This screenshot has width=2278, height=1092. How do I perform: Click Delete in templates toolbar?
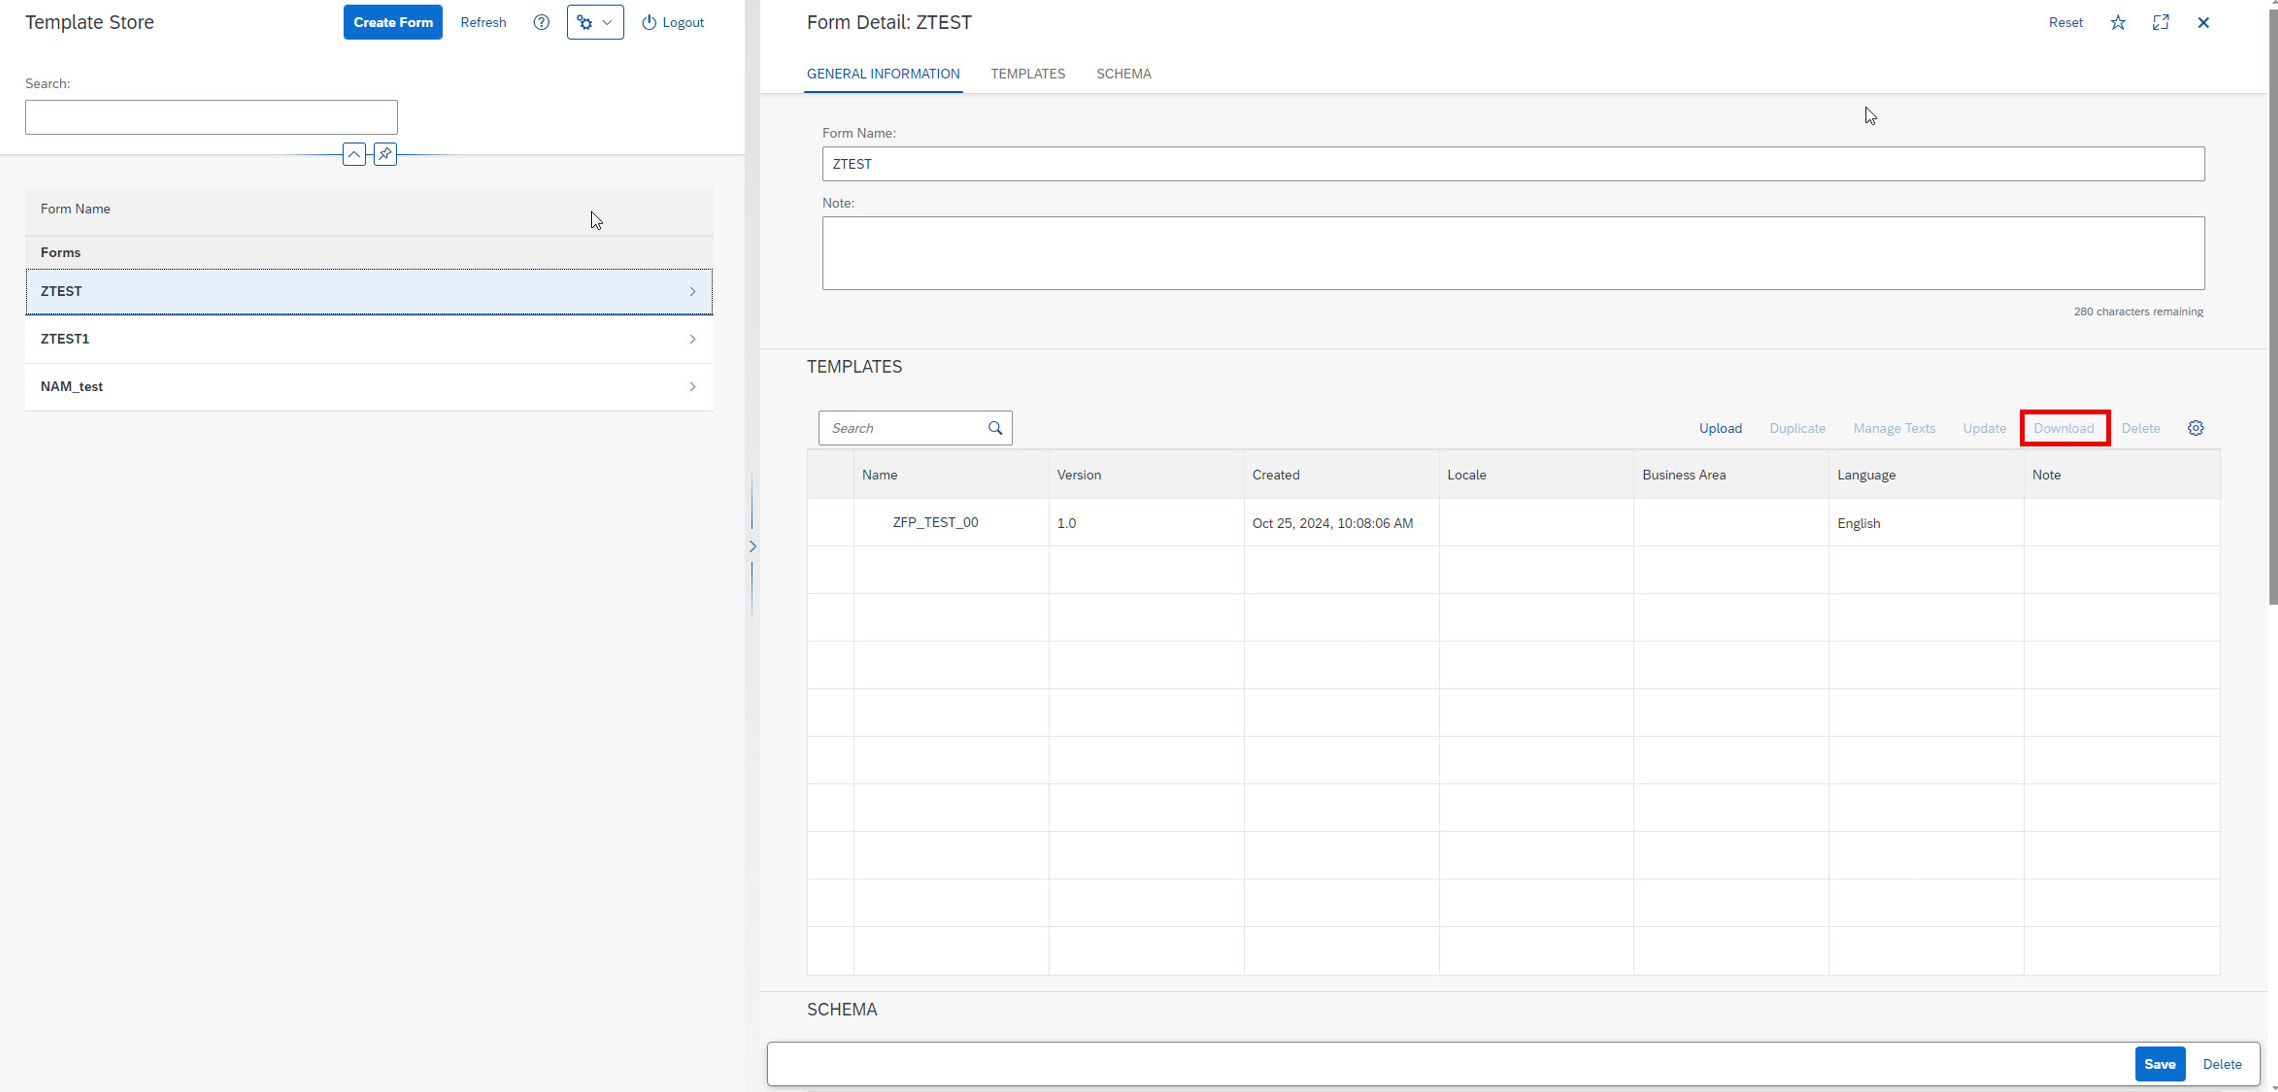[x=2141, y=428]
